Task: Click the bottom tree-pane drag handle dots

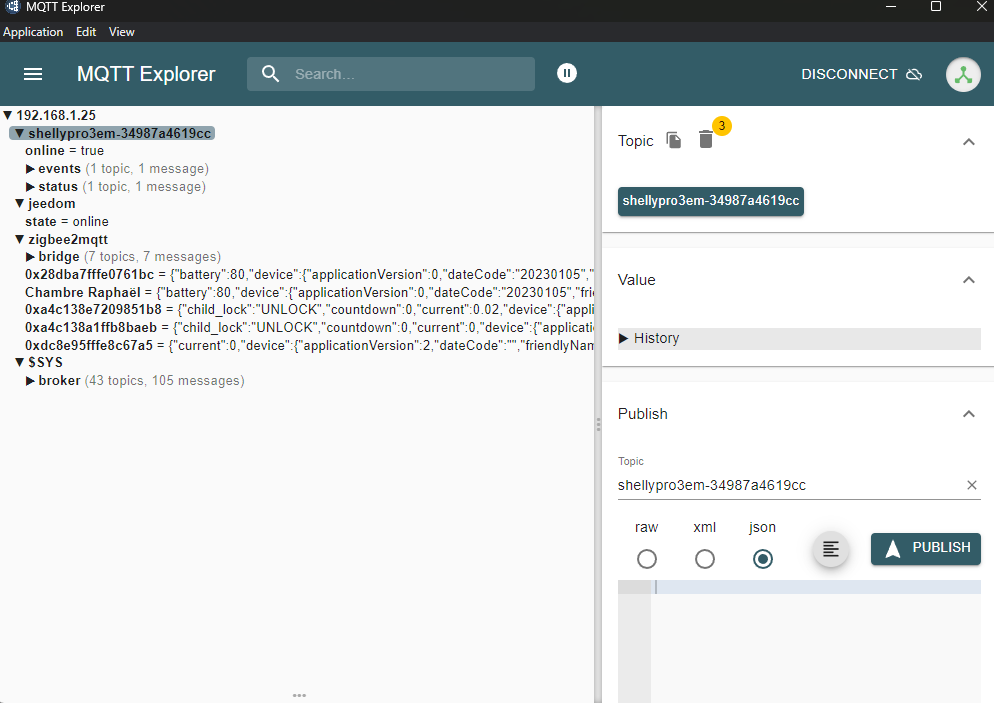Action: (299, 695)
